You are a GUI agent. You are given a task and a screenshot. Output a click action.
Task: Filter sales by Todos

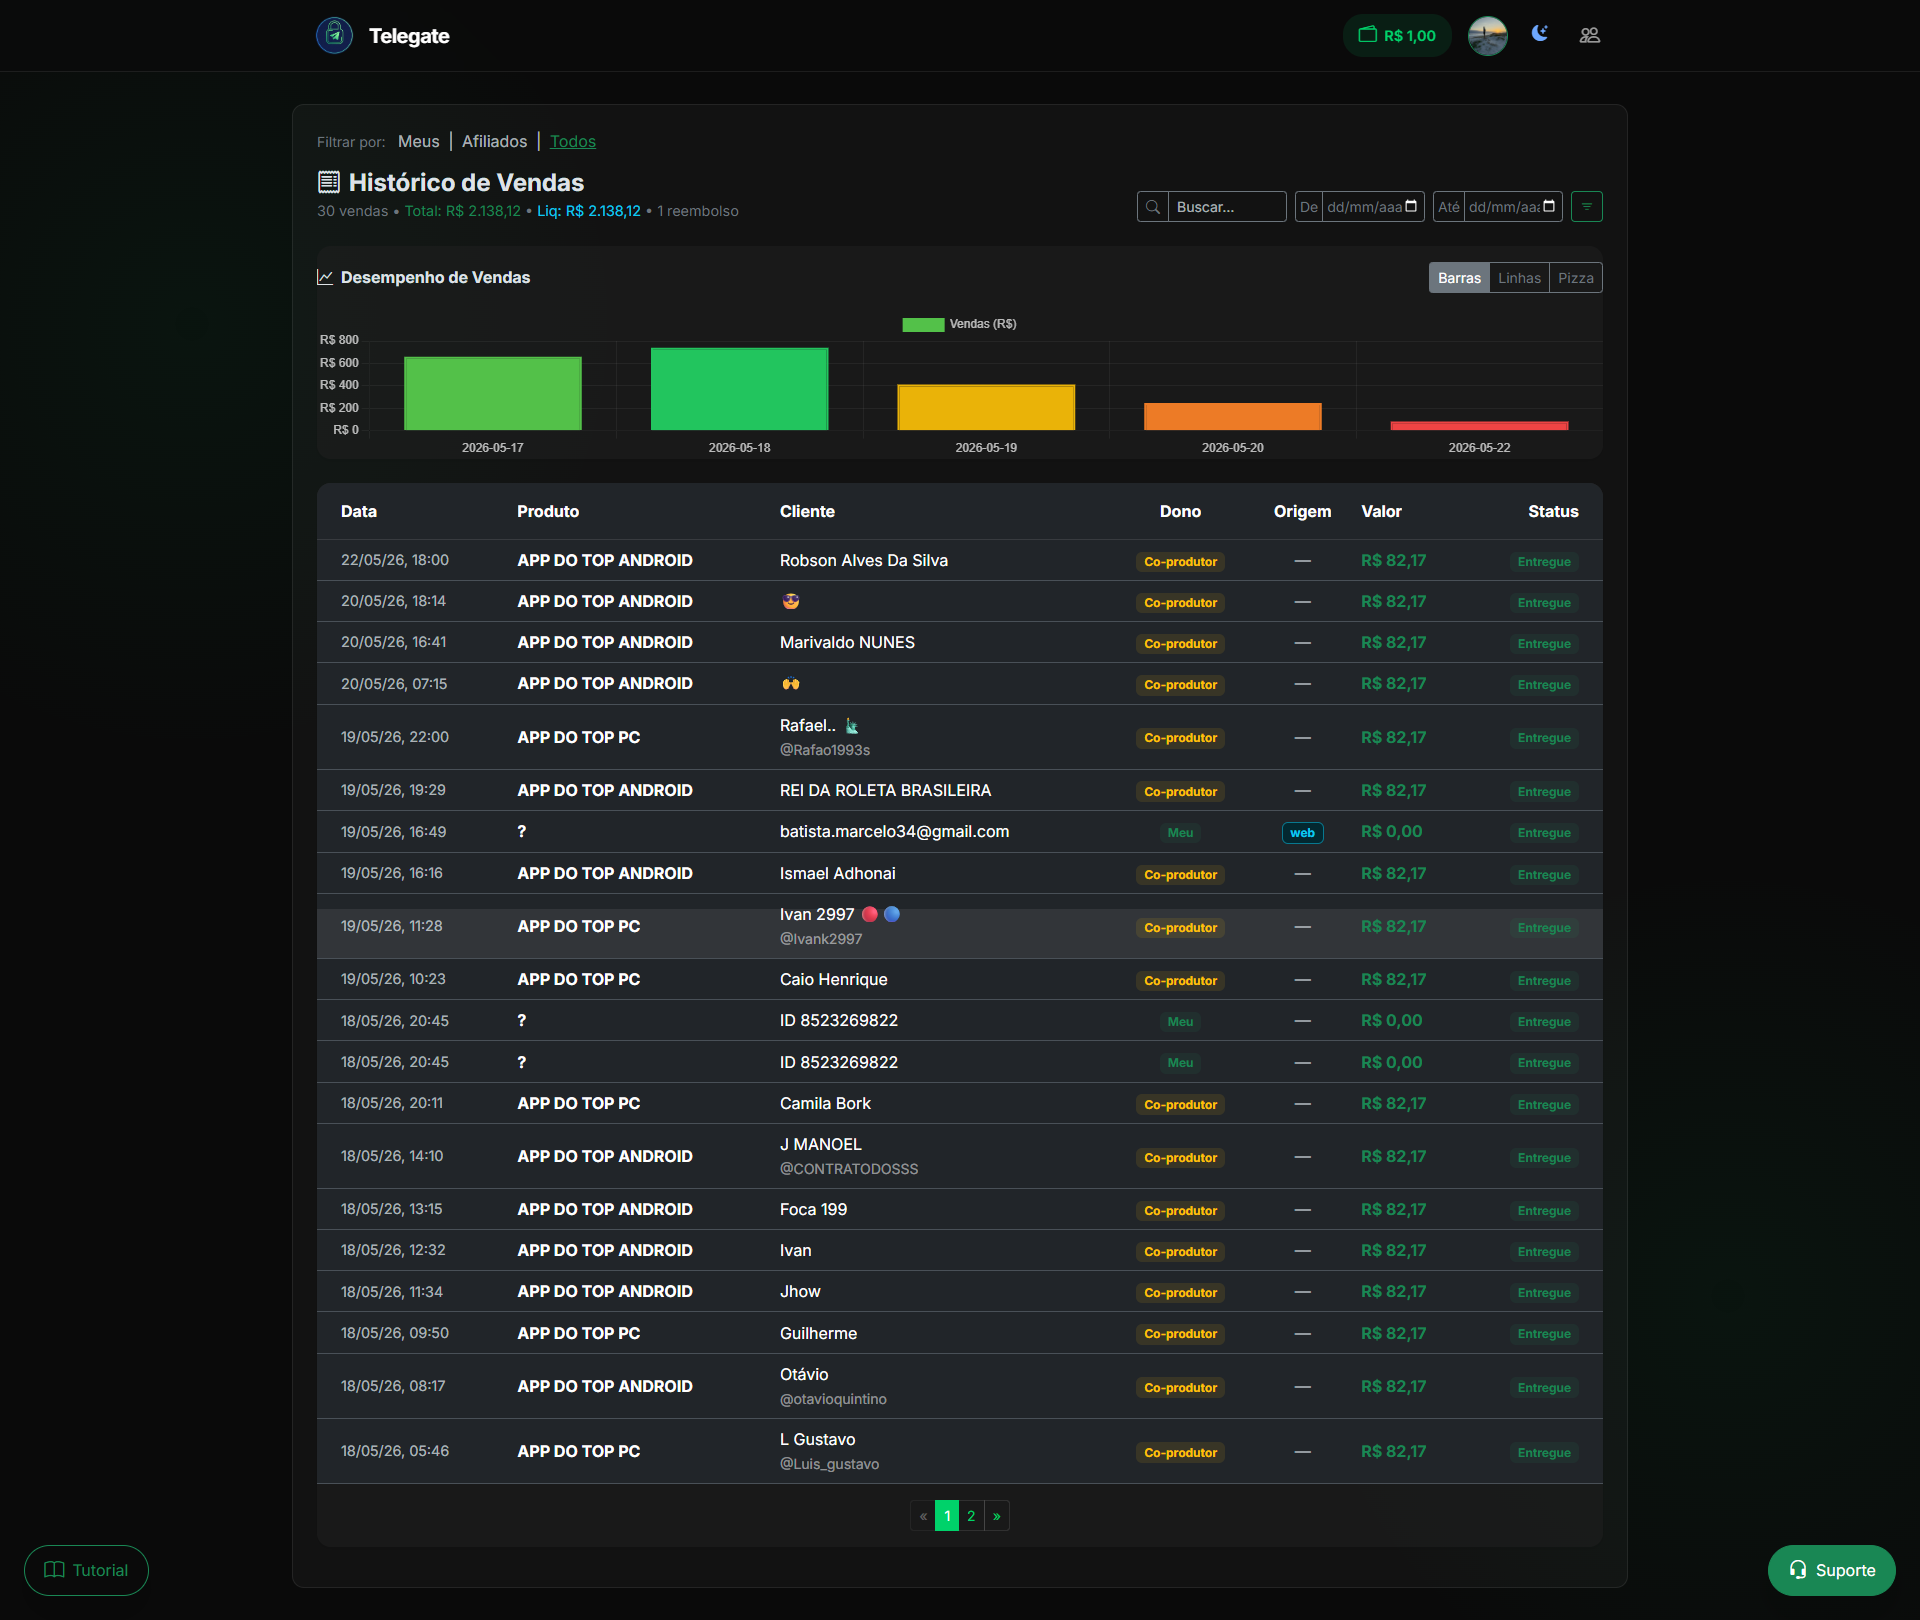(x=572, y=141)
